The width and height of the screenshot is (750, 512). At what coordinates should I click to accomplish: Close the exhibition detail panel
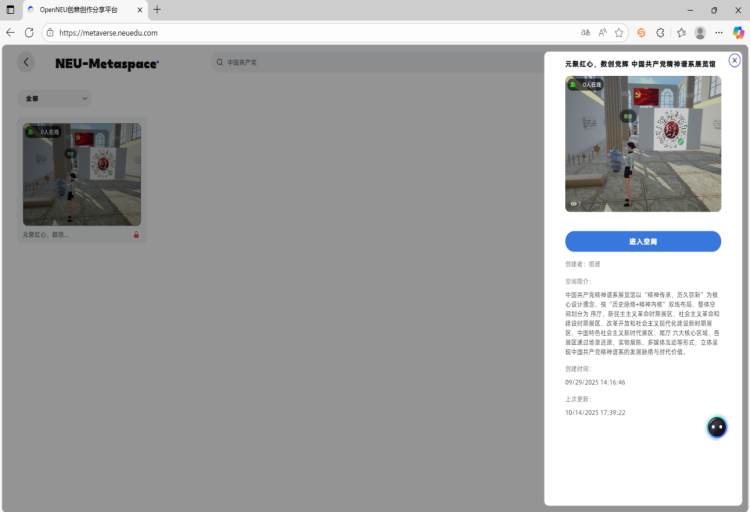click(734, 61)
